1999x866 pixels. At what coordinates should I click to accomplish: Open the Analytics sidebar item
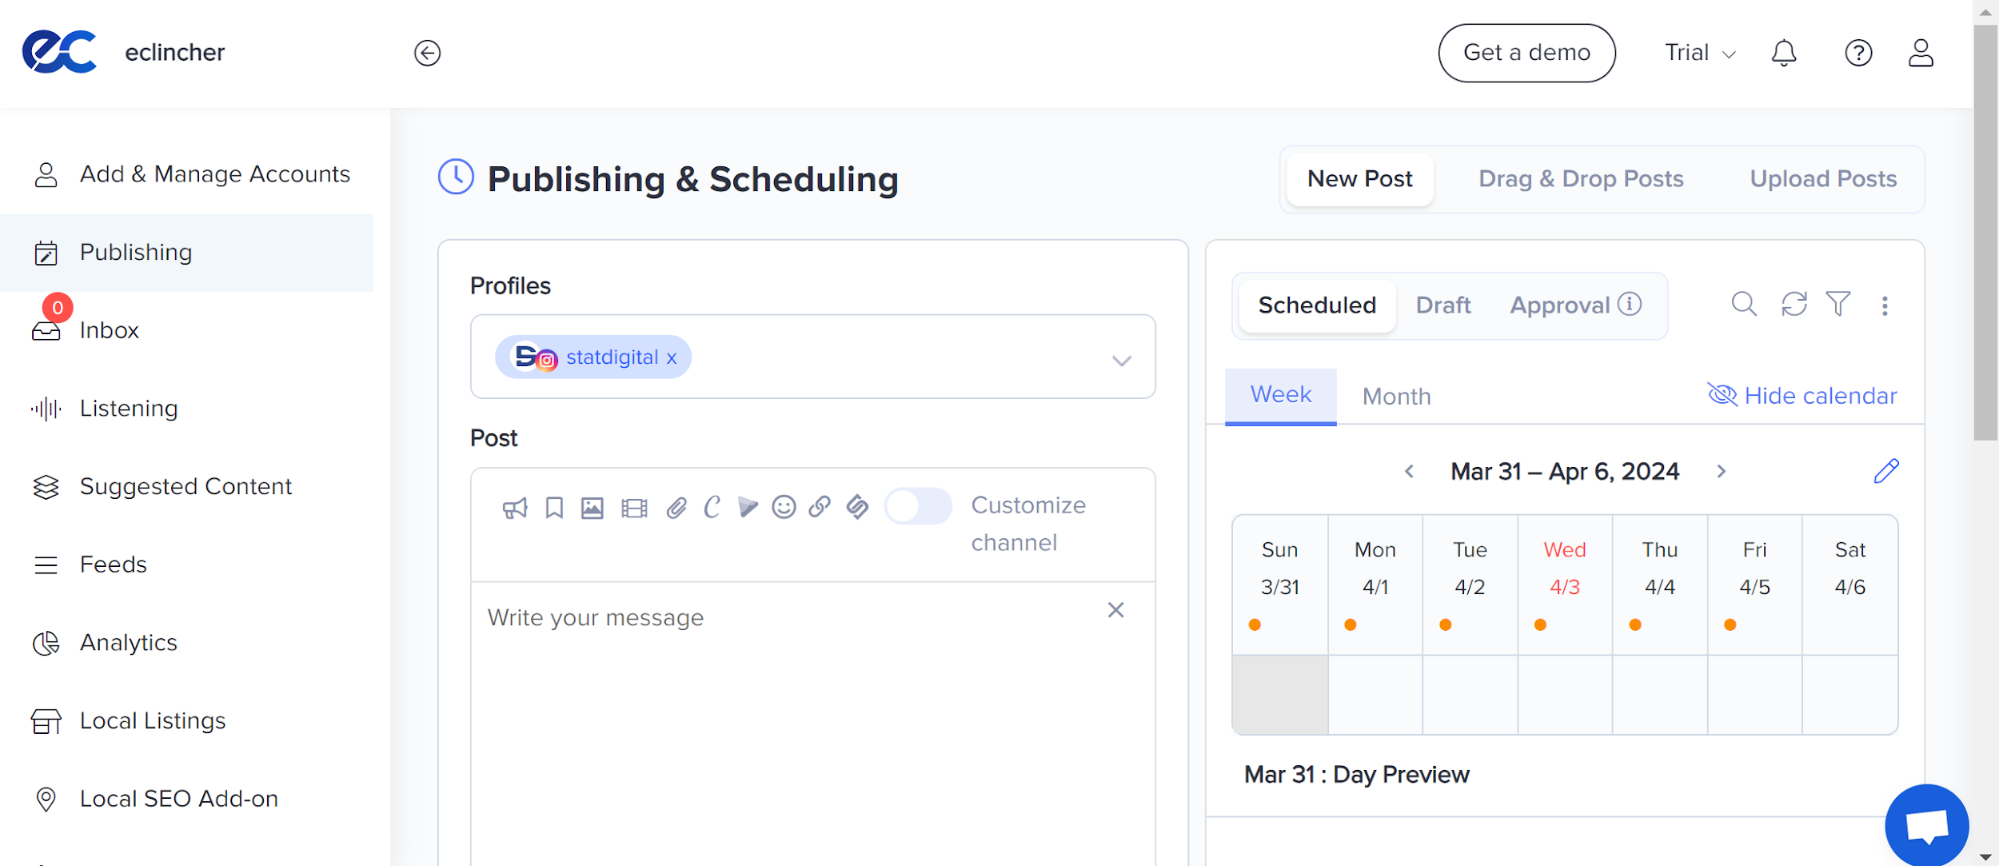(186, 642)
